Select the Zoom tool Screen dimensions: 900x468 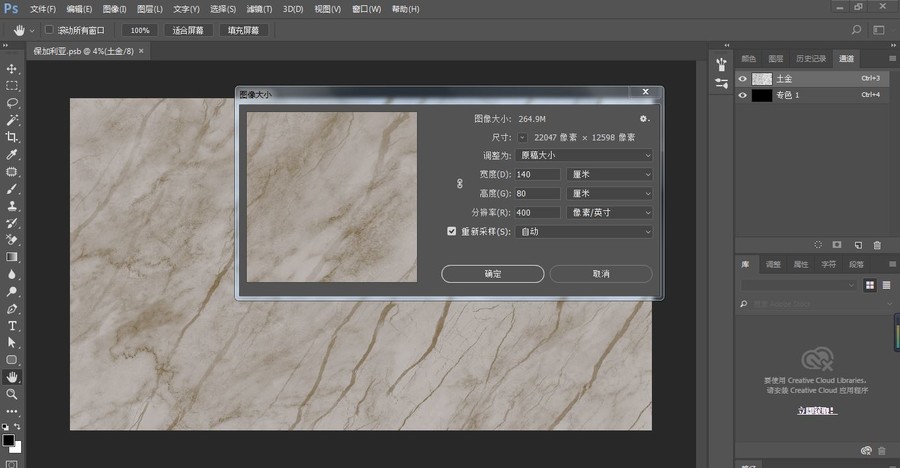tap(11, 394)
